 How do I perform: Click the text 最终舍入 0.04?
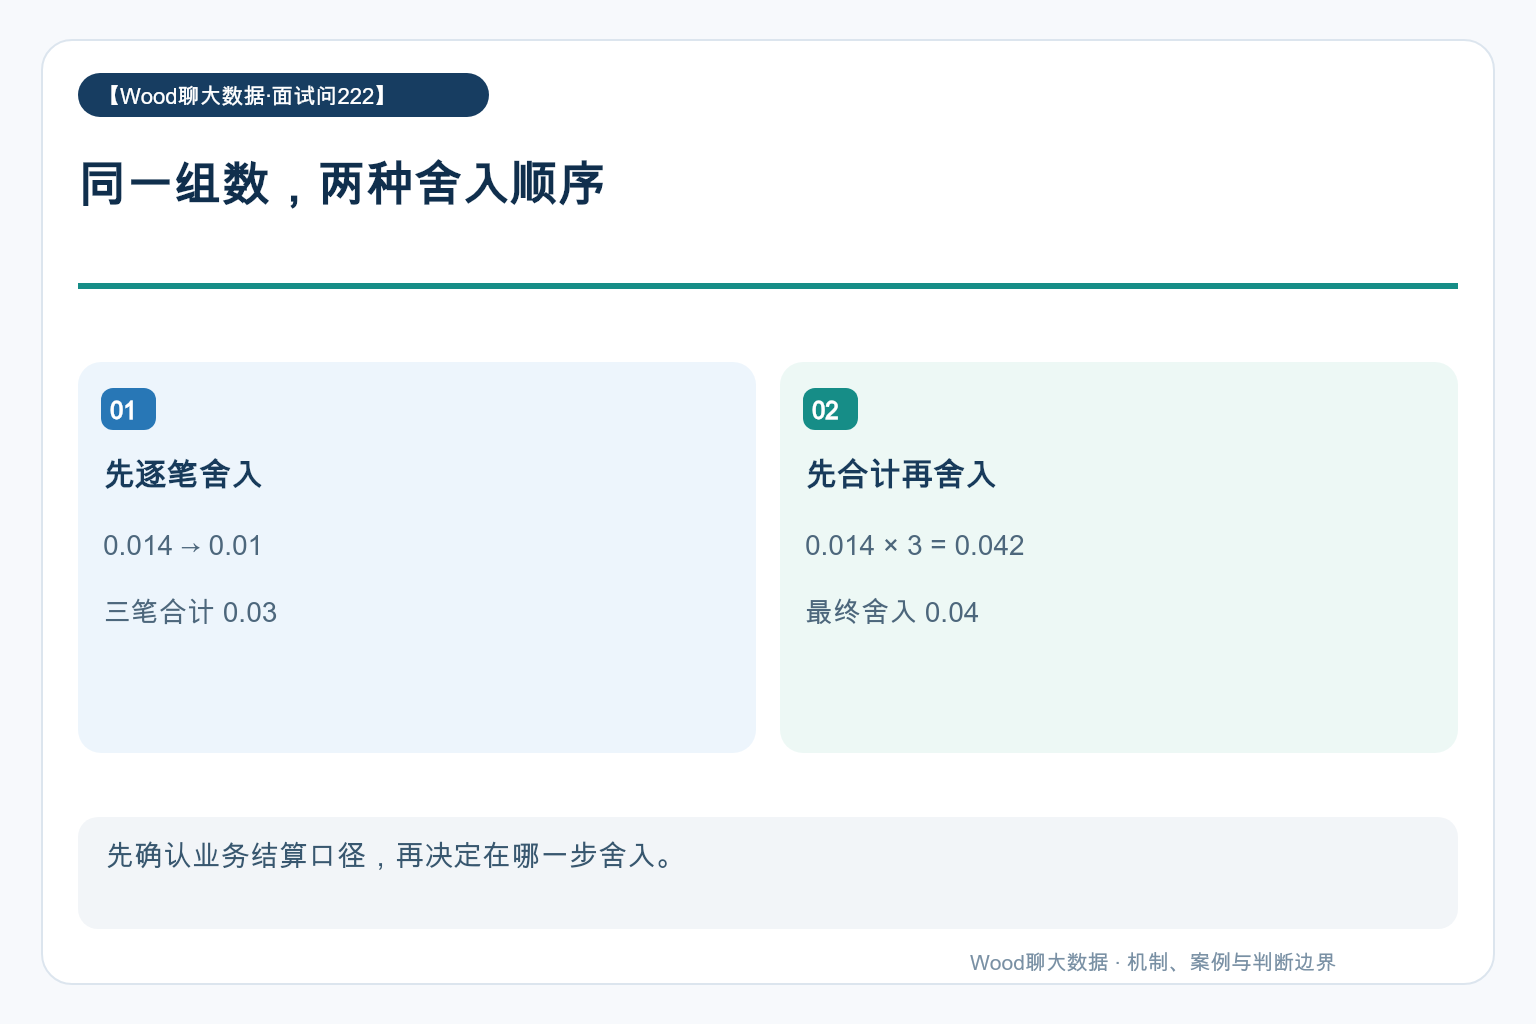(892, 612)
